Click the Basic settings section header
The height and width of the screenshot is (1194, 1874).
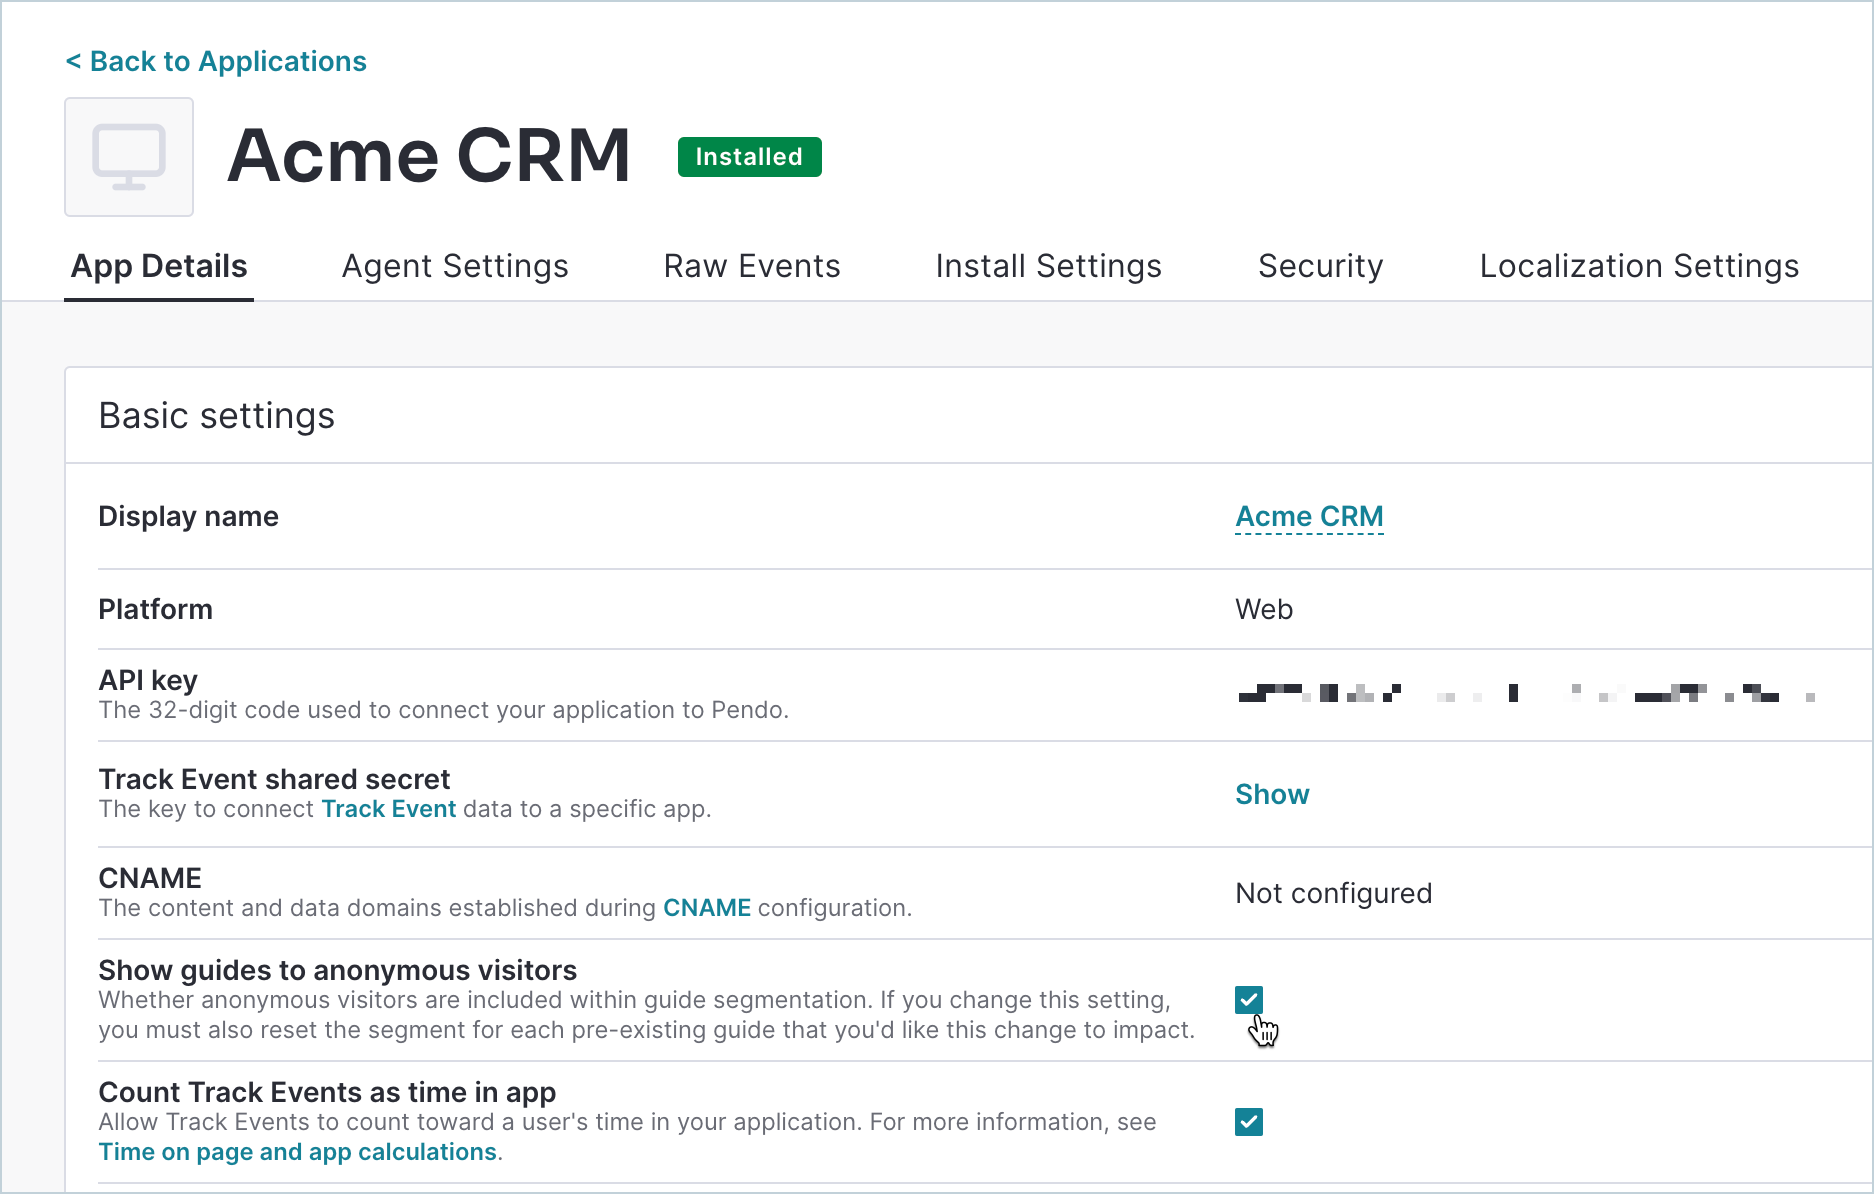point(217,416)
